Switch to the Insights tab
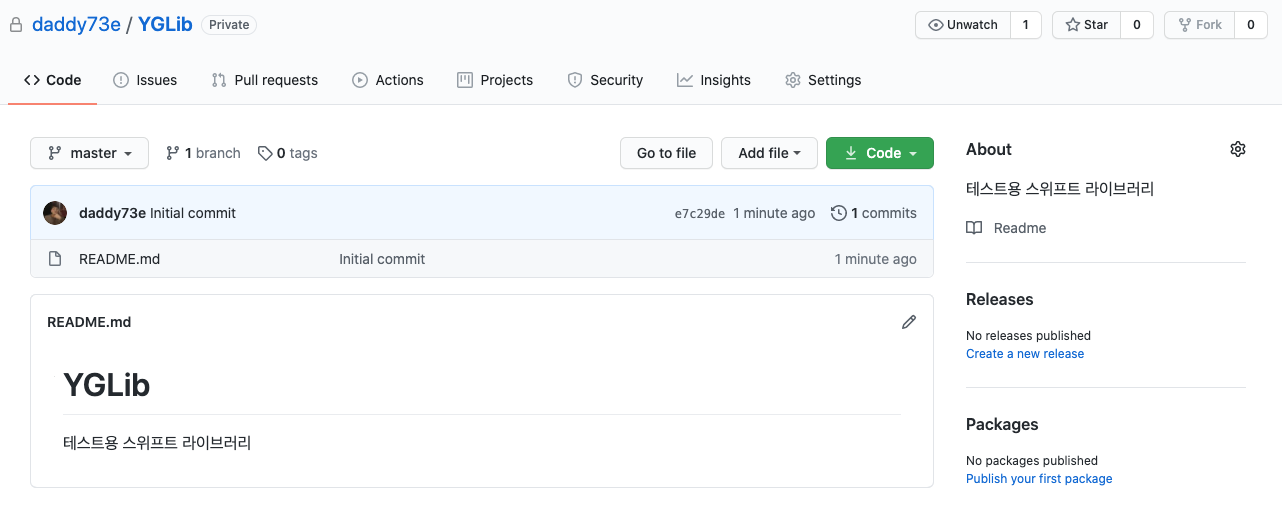Image resolution: width=1282 pixels, height=511 pixels. 714,80
